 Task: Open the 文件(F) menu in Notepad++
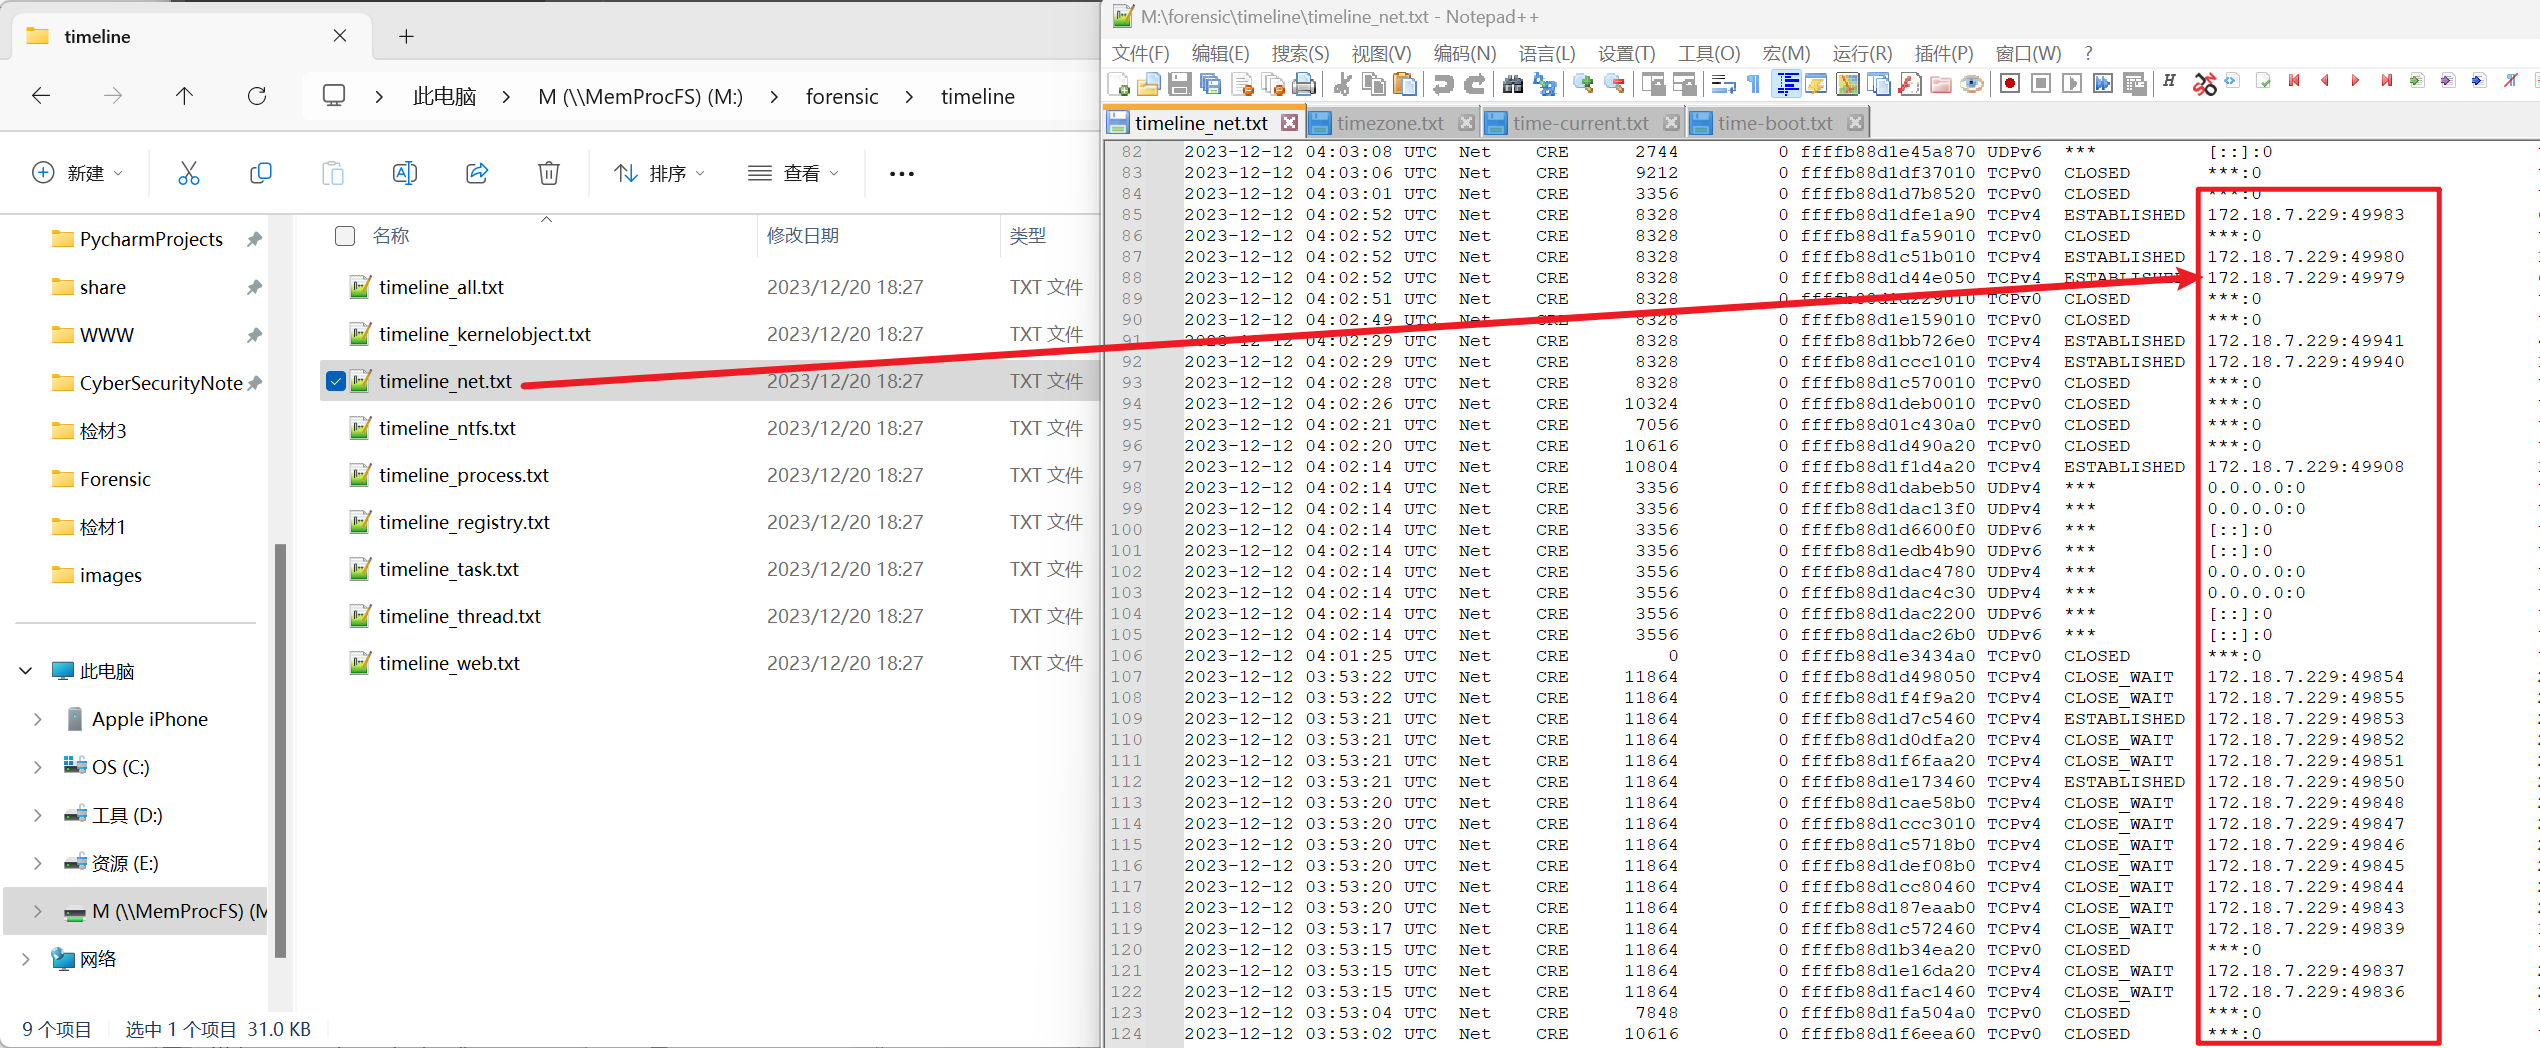coord(1141,53)
